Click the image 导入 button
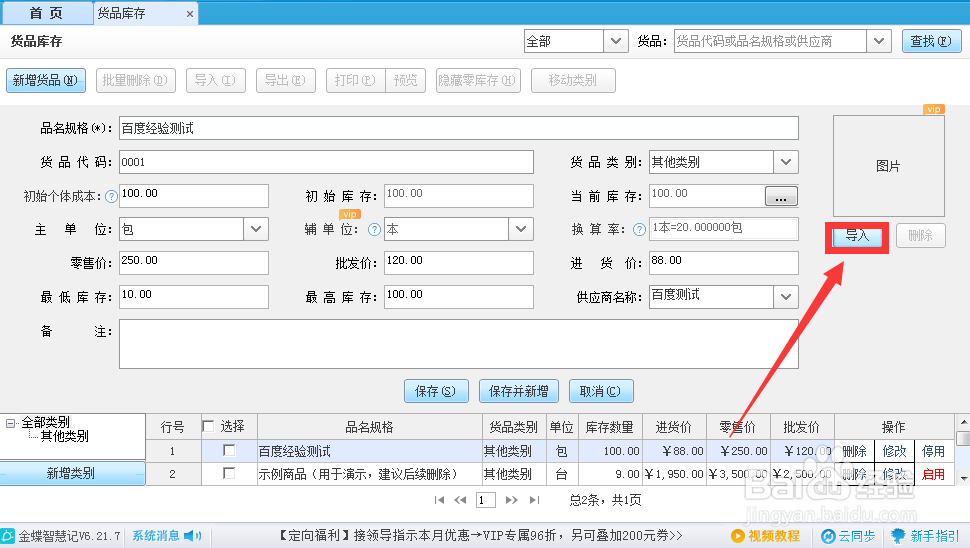Viewport: 970px width, 548px height. pyautogui.click(x=857, y=237)
